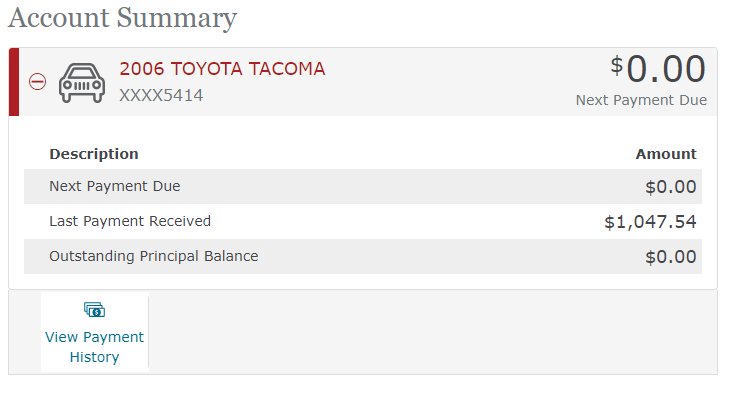Open View Payment History link
The image size is (741, 409).
click(95, 347)
